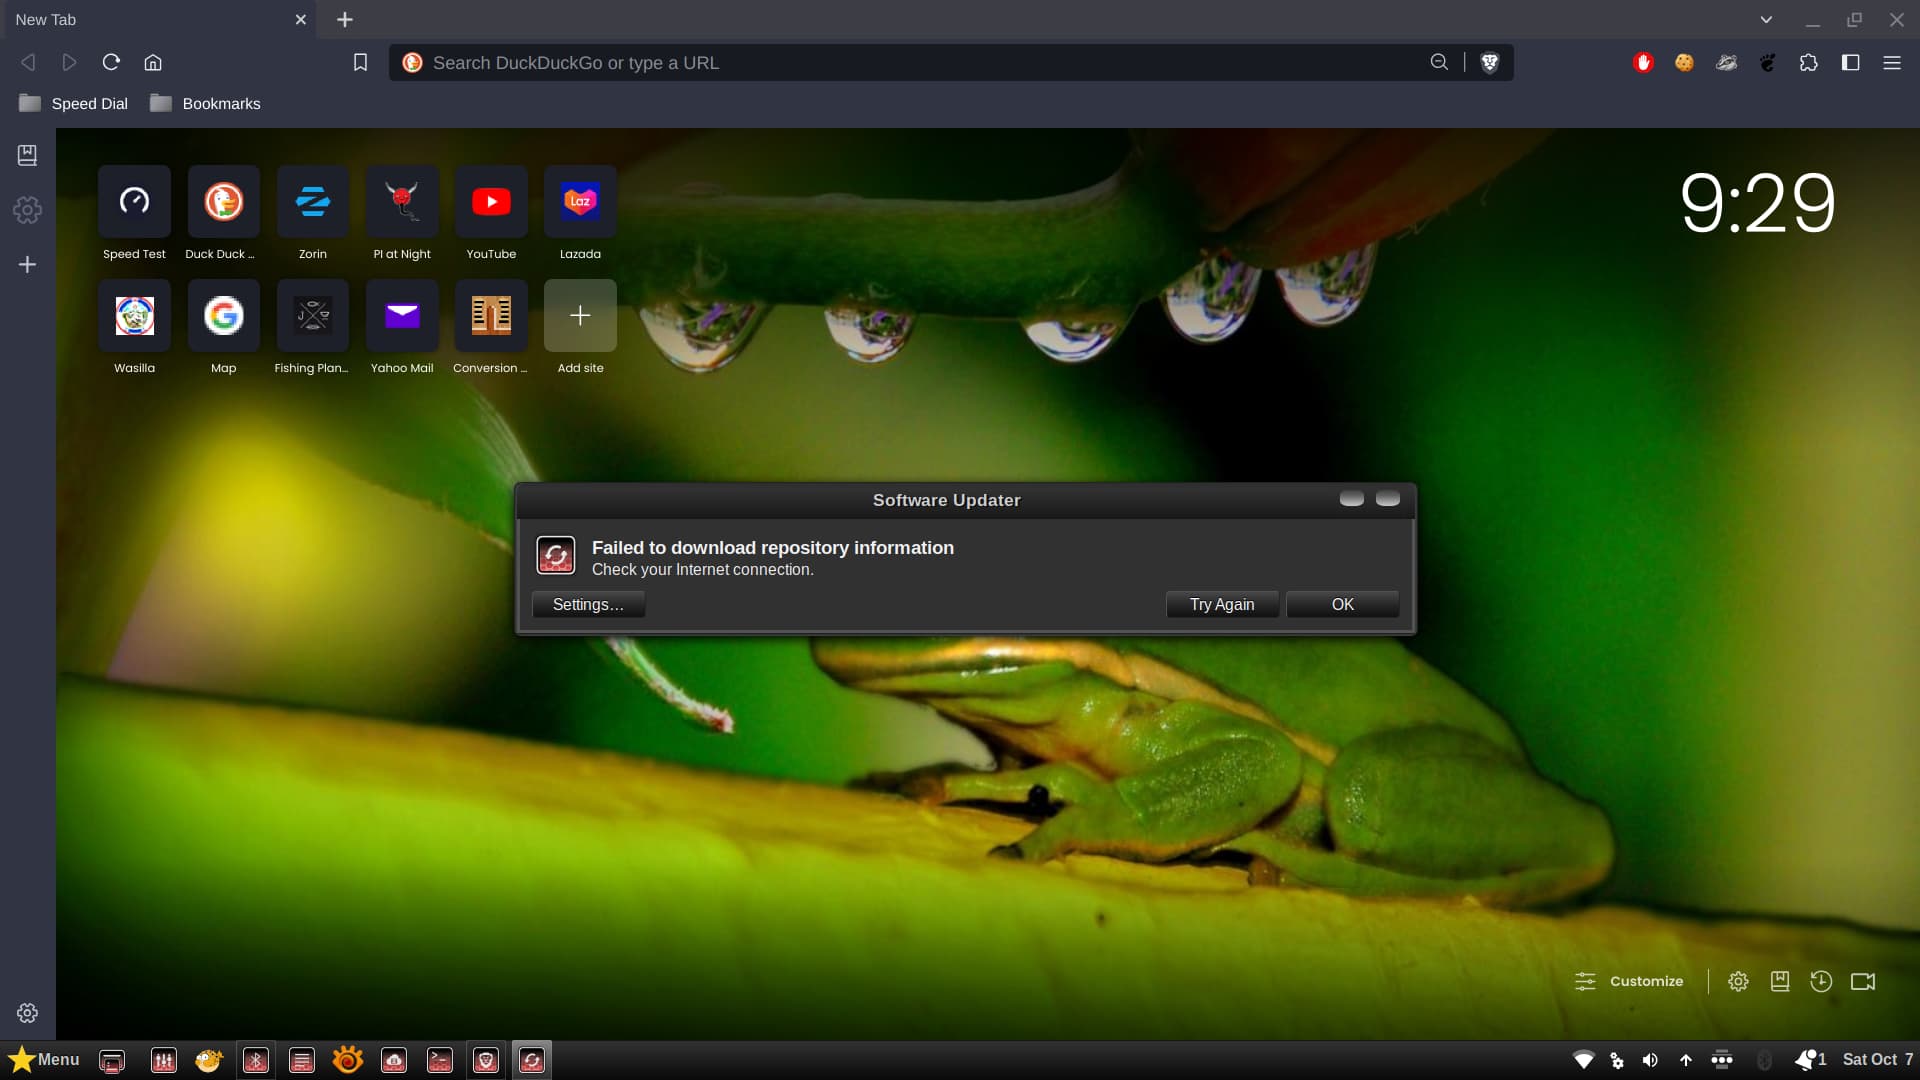Open the terminal from taskbar
The image size is (1920, 1080).
440,1060
